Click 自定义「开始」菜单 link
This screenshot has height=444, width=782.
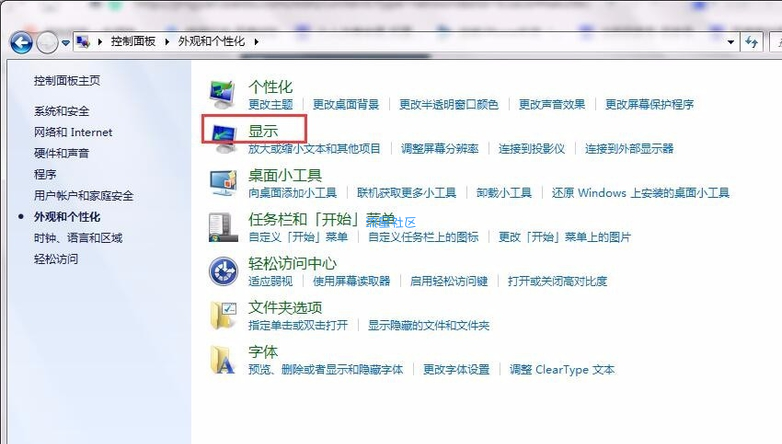click(298, 236)
